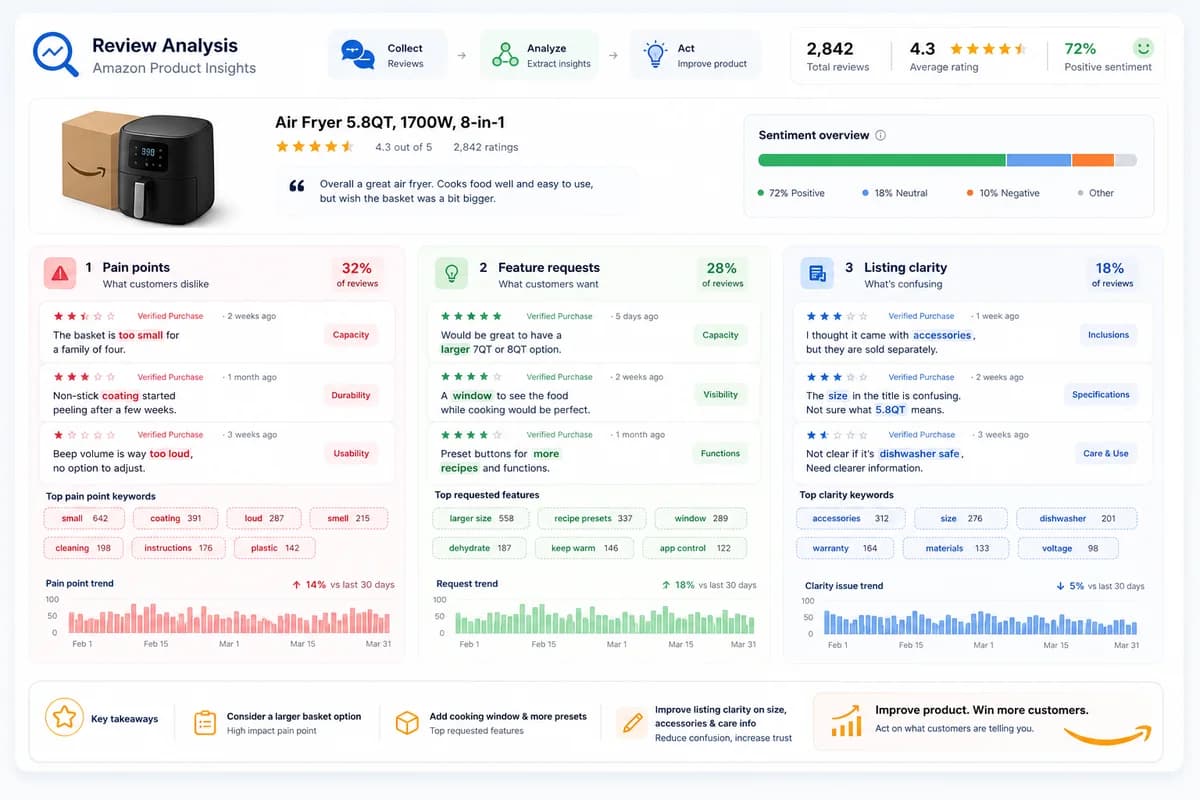
Task: Select the Act Improve product step
Action: coord(695,55)
